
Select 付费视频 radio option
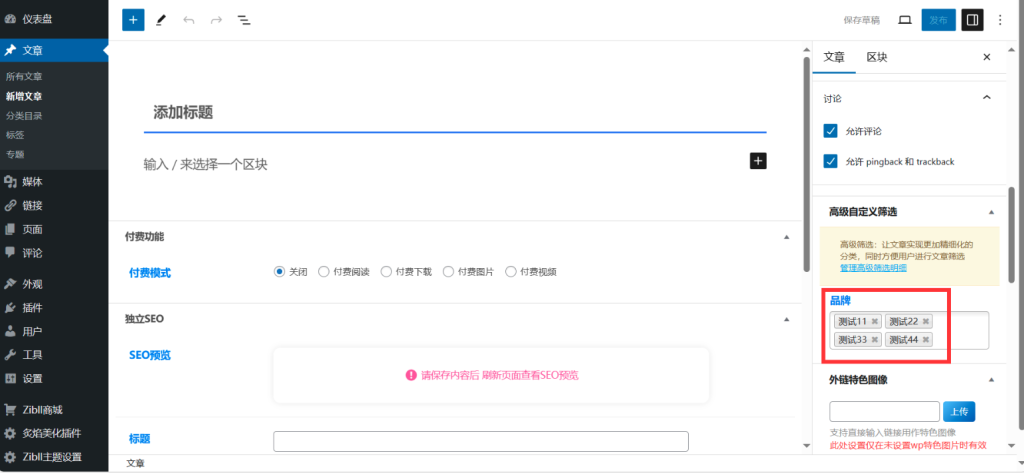point(511,272)
